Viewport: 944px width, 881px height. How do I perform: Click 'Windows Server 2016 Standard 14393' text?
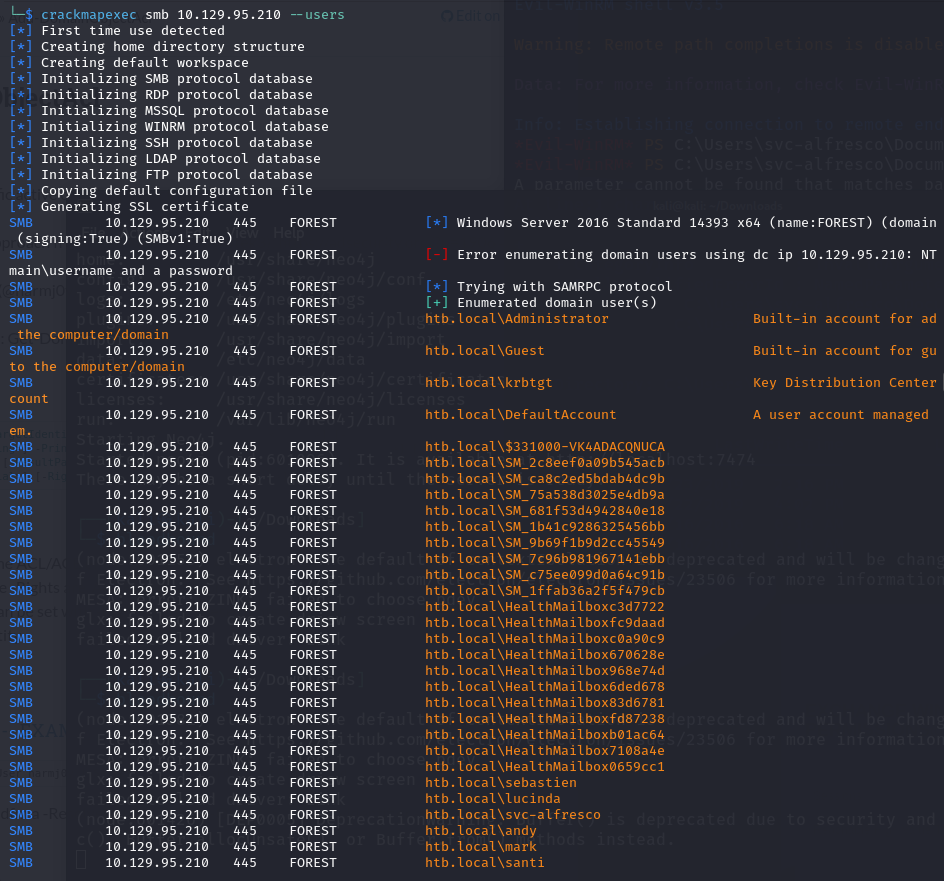coord(592,223)
